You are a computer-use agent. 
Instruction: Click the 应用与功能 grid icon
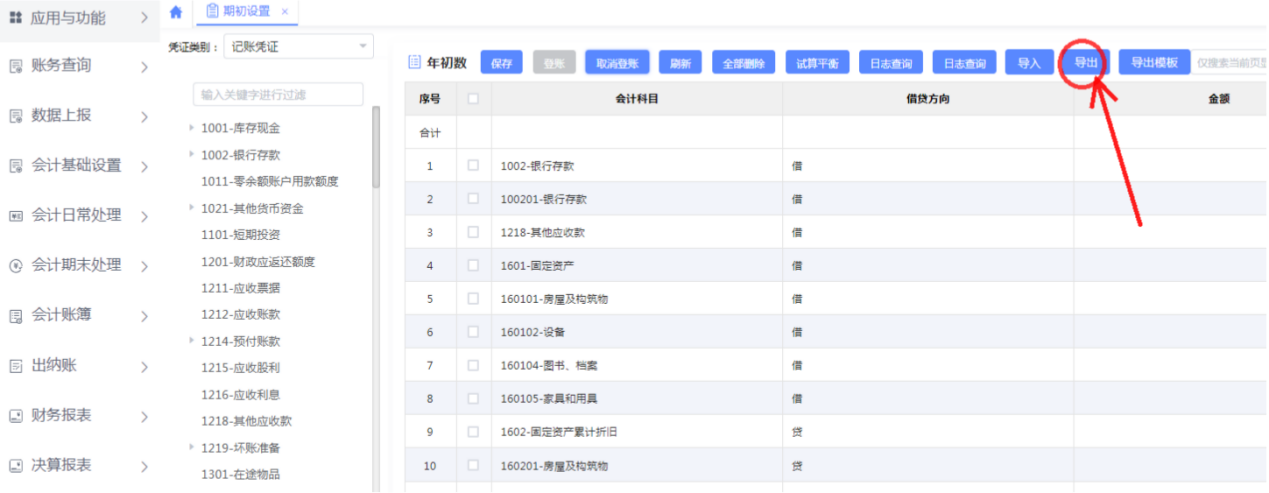point(15,18)
